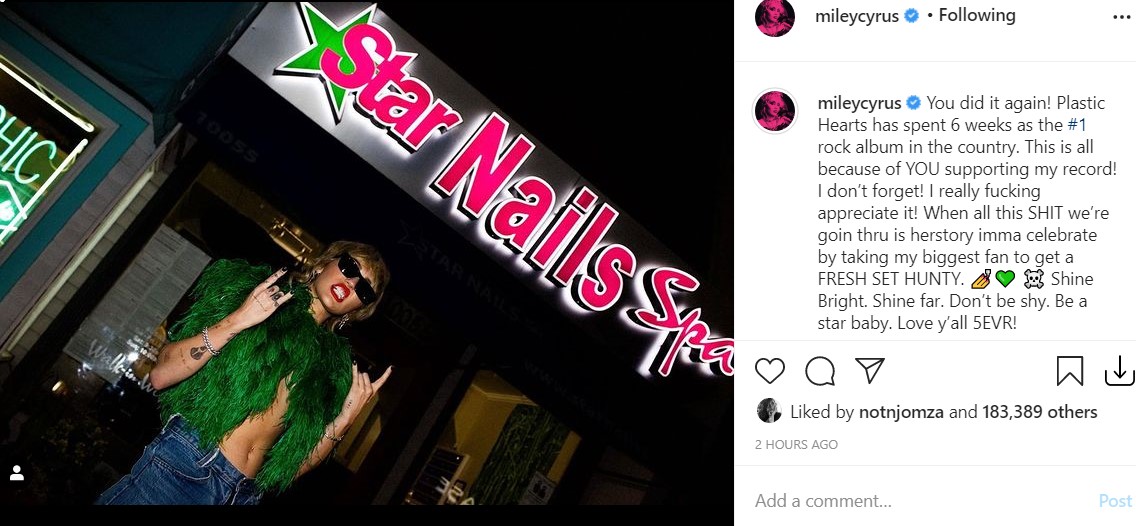Download the post with arrow icon
This screenshot has height=526, width=1136.
[x=1119, y=370]
